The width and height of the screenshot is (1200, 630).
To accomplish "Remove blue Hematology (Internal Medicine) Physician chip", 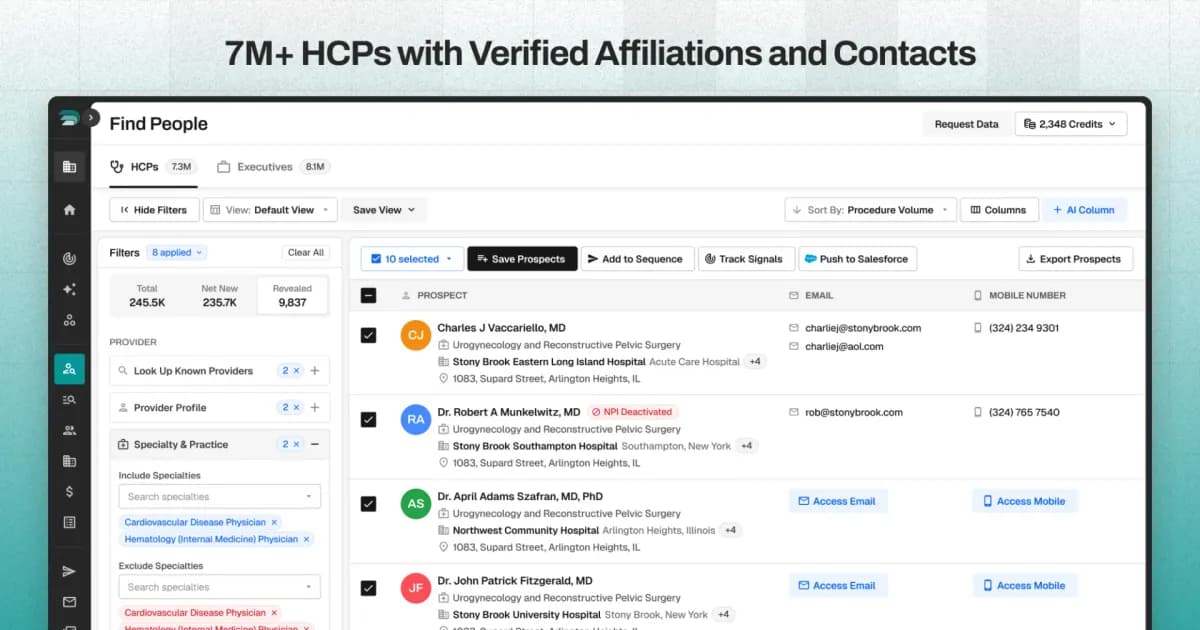I will click(x=306, y=539).
